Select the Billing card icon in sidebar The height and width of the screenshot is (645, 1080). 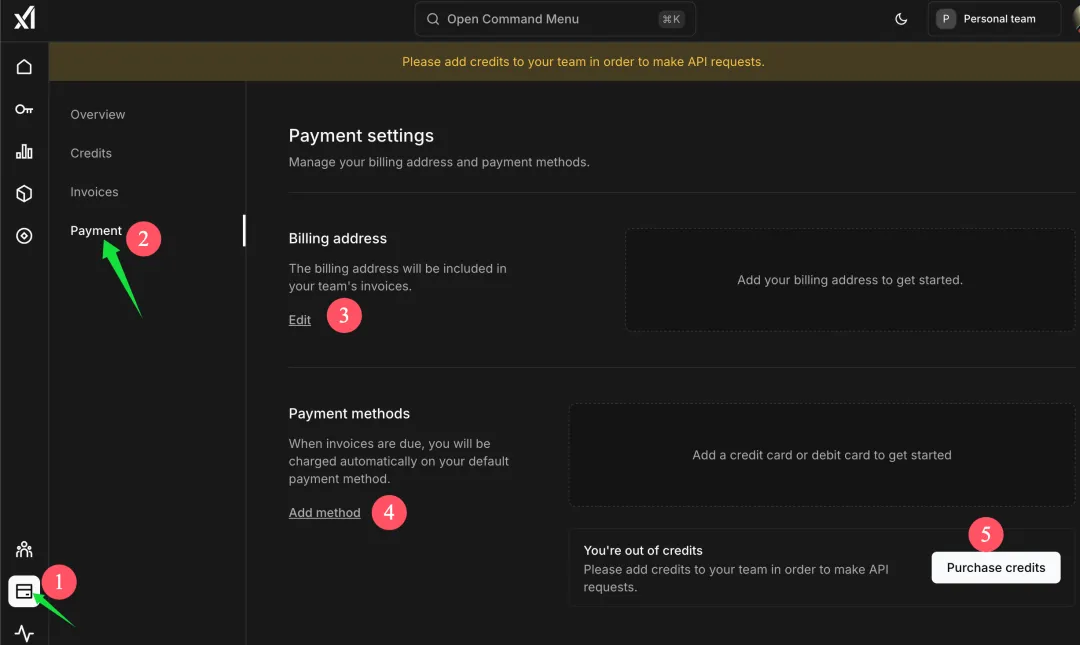[x=24, y=591]
